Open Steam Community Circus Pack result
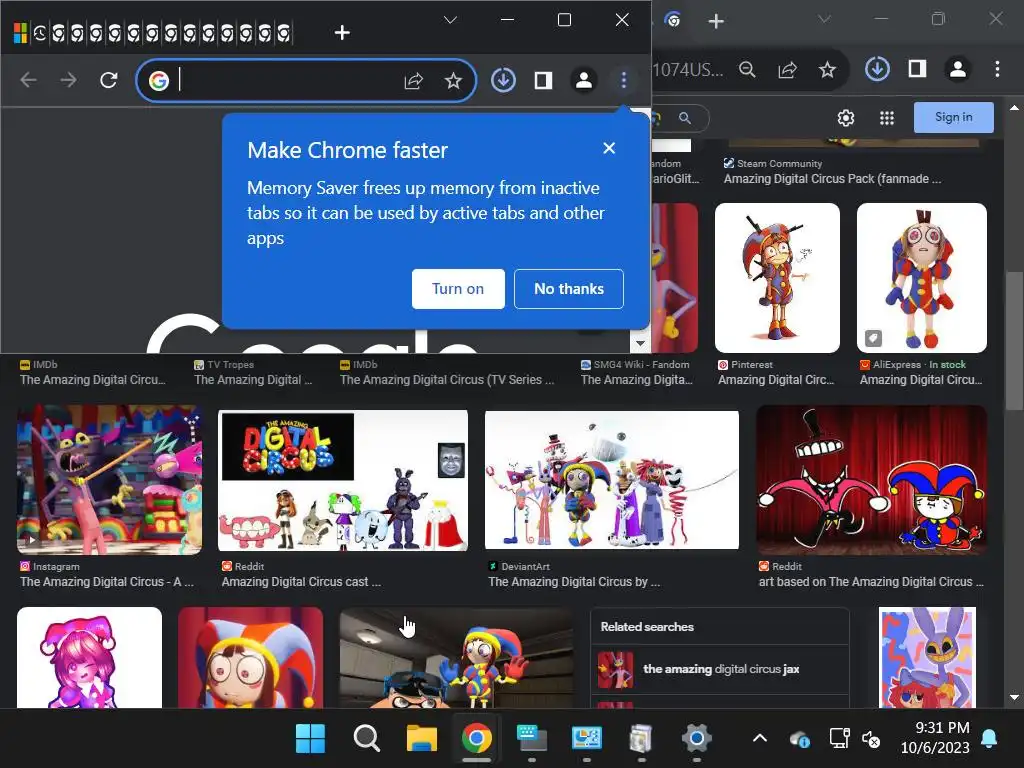The width and height of the screenshot is (1024, 768). [x=832, y=178]
